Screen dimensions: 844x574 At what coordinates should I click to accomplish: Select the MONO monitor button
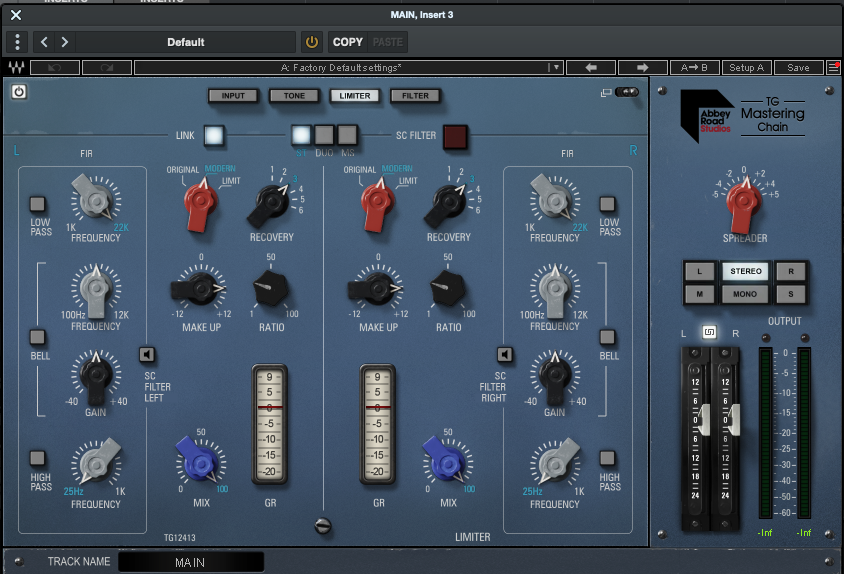(x=745, y=294)
